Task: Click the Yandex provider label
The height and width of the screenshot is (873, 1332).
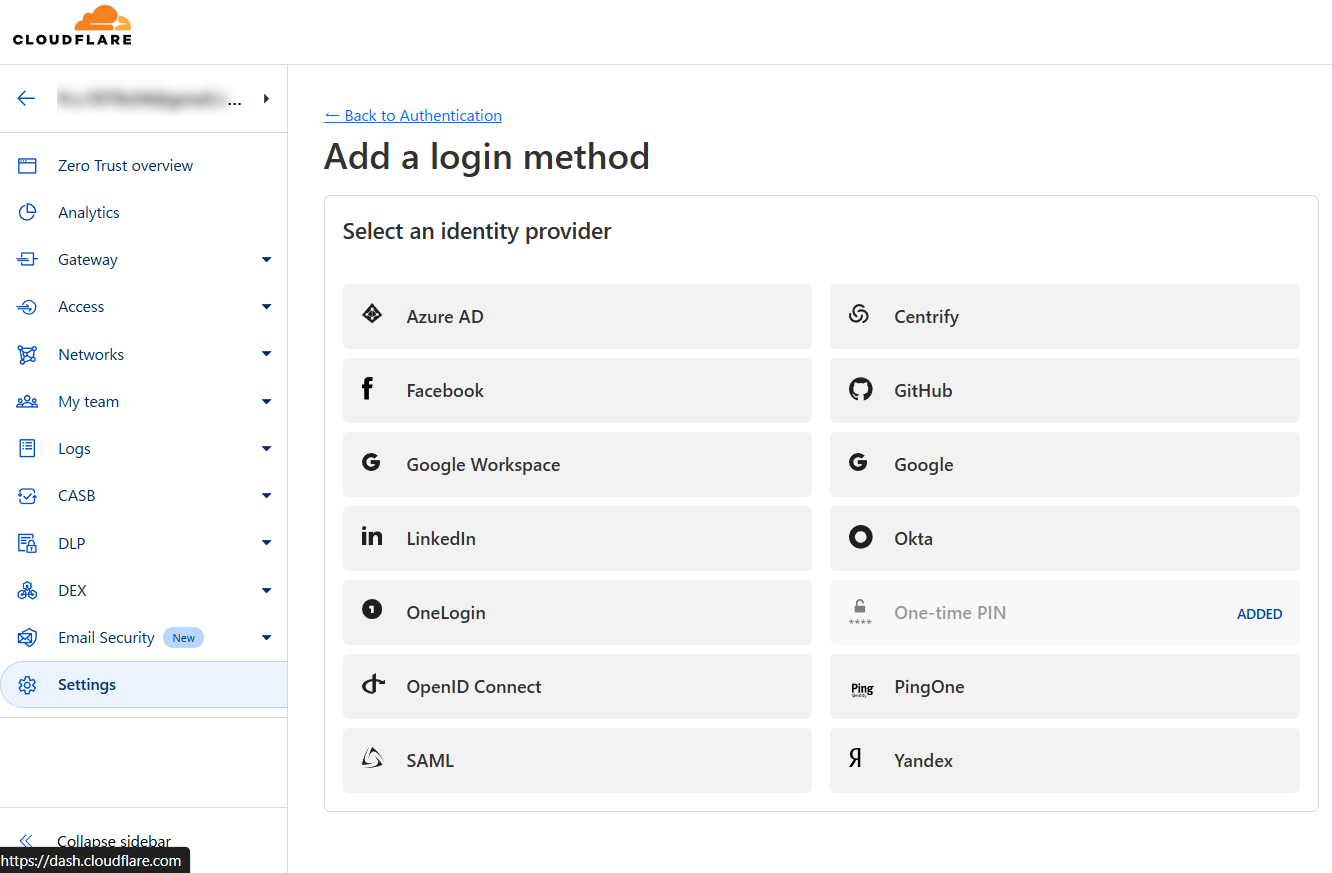Action: click(x=923, y=761)
